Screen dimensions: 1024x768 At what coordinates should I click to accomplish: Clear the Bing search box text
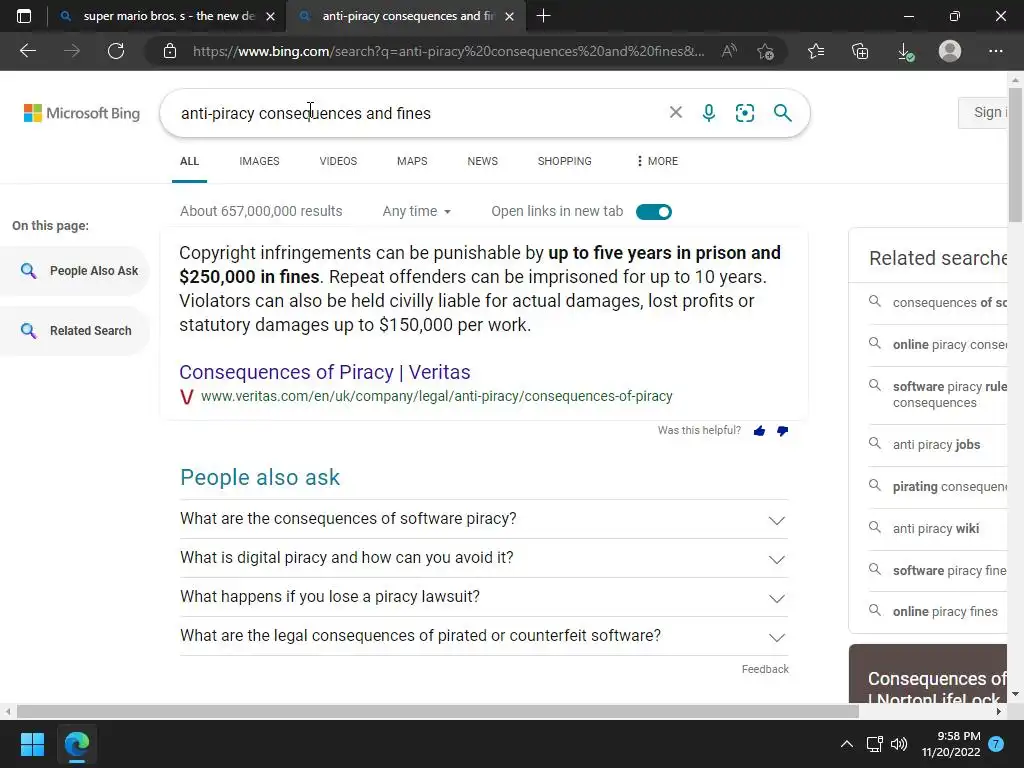(676, 113)
